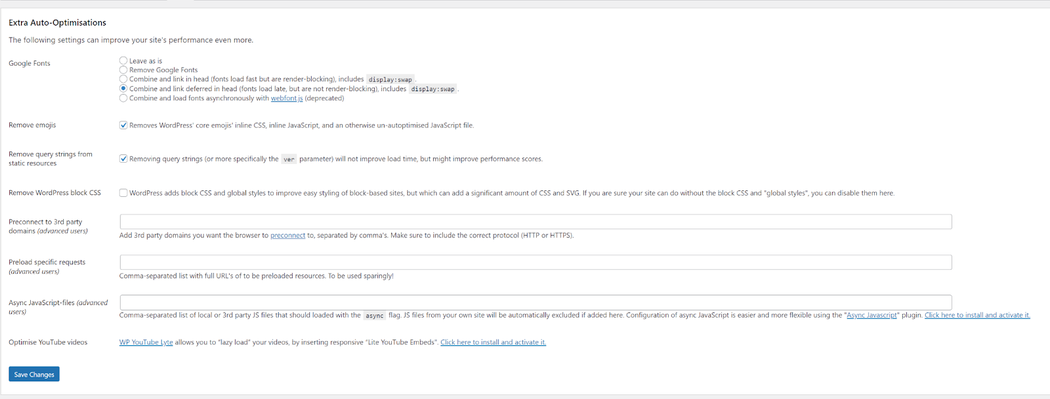This screenshot has height=399, width=1050.
Task: Select 'Combine and link deferred in head' option
Action: click(x=123, y=88)
